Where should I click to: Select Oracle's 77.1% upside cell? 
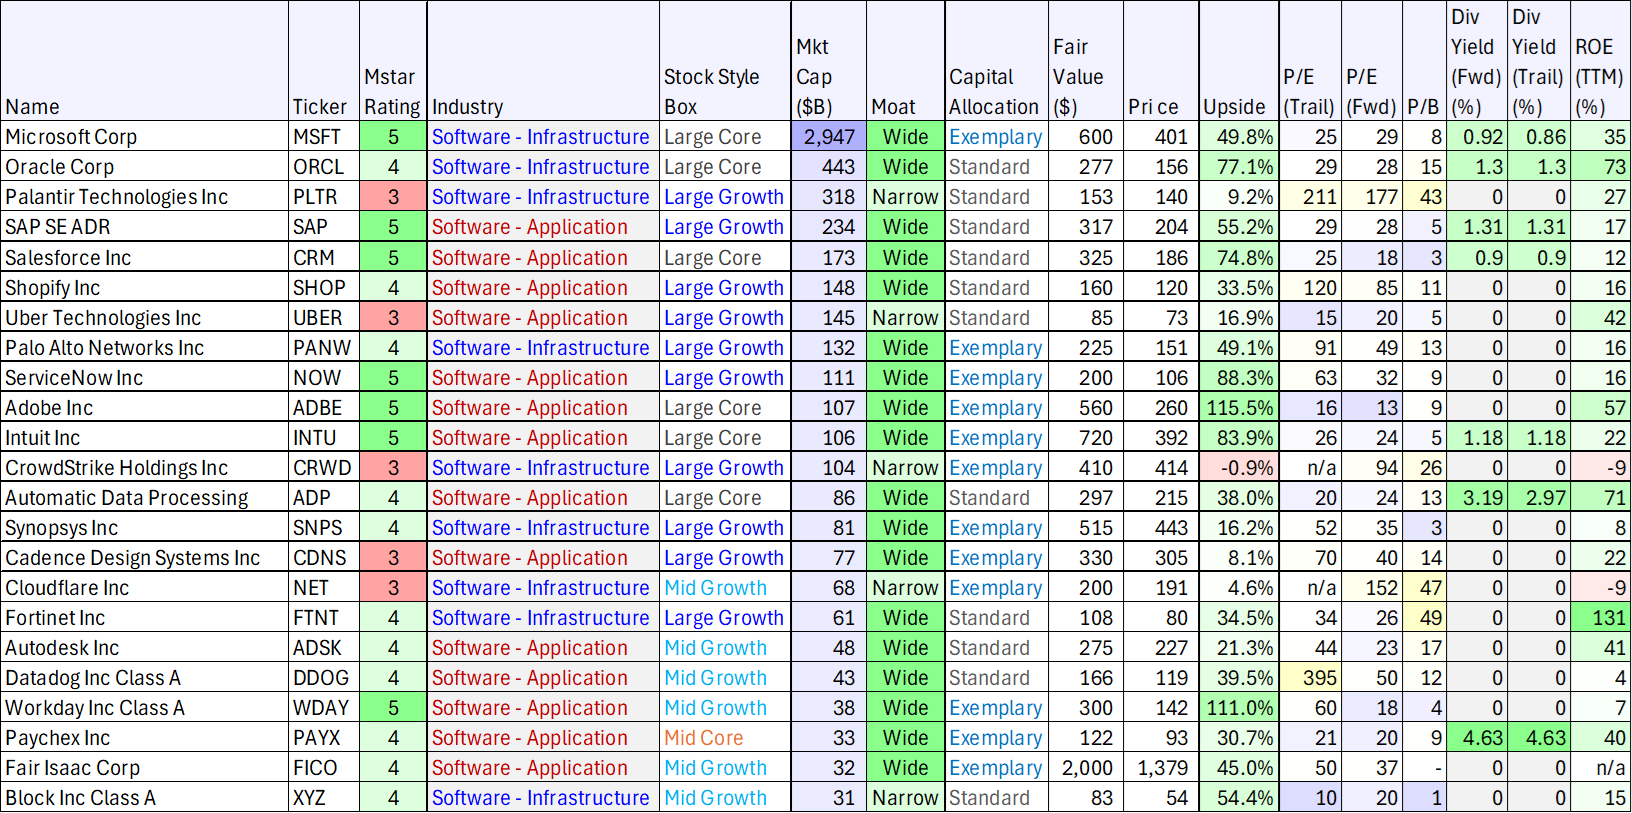coord(1238,167)
